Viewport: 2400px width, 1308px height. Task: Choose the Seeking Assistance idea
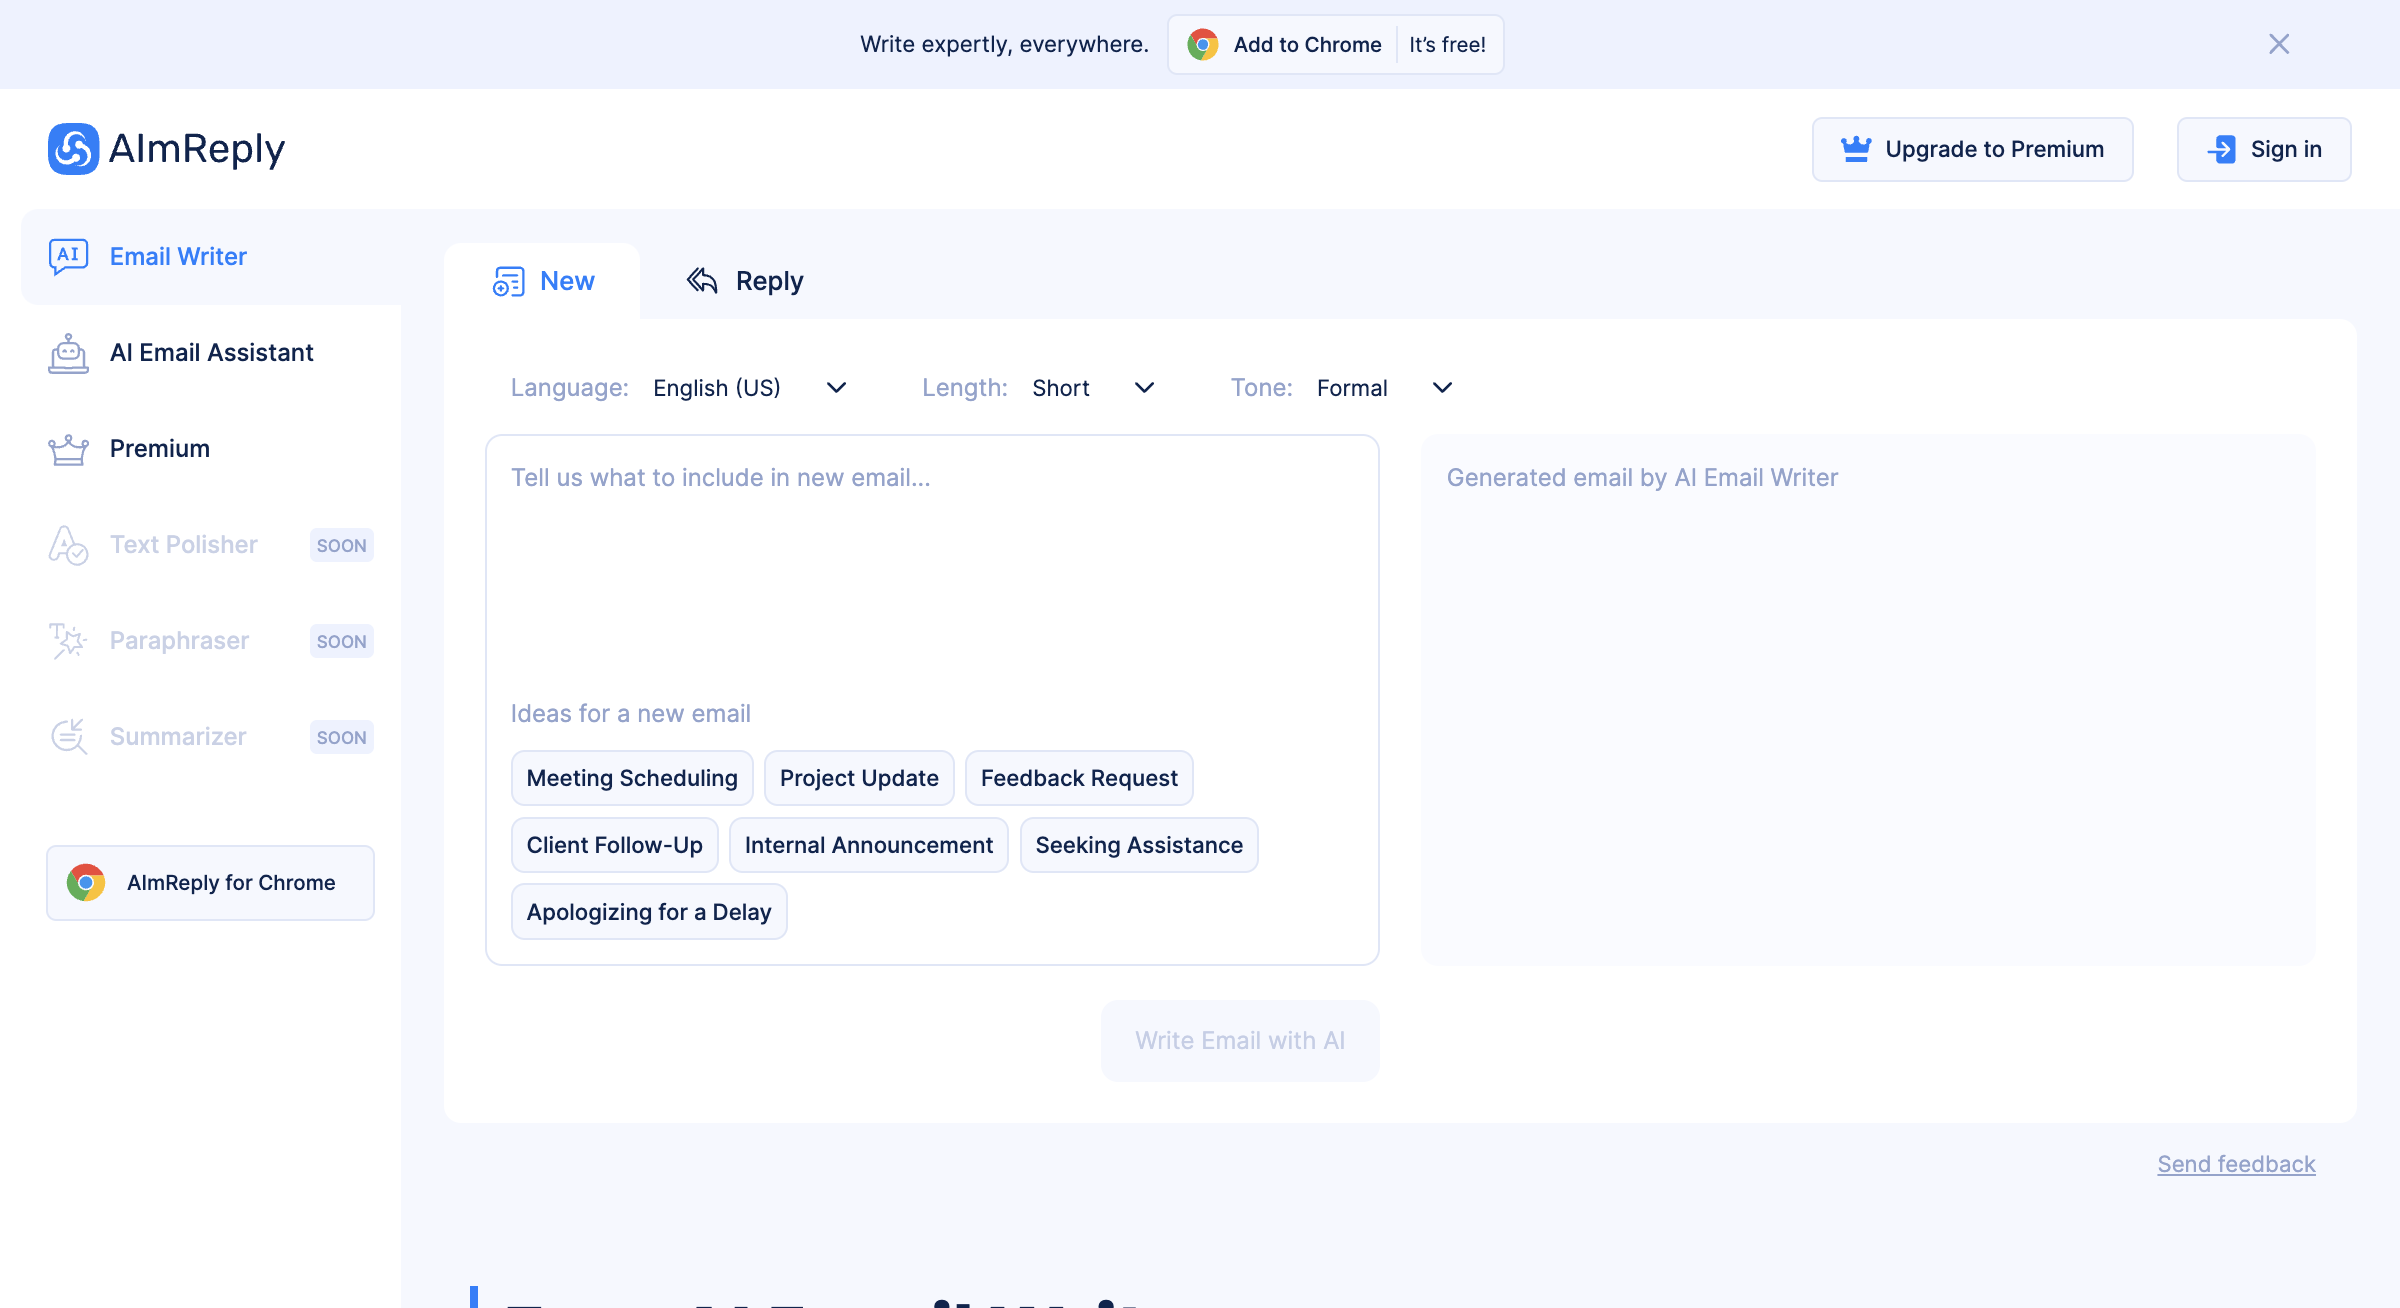[x=1139, y=845]
